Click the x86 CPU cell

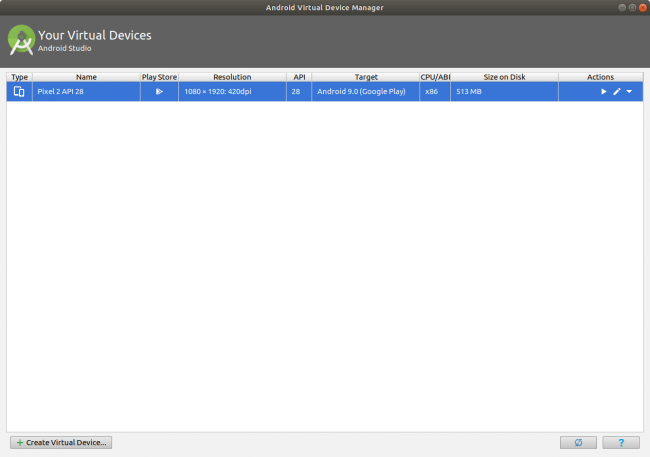pos(435,91)
